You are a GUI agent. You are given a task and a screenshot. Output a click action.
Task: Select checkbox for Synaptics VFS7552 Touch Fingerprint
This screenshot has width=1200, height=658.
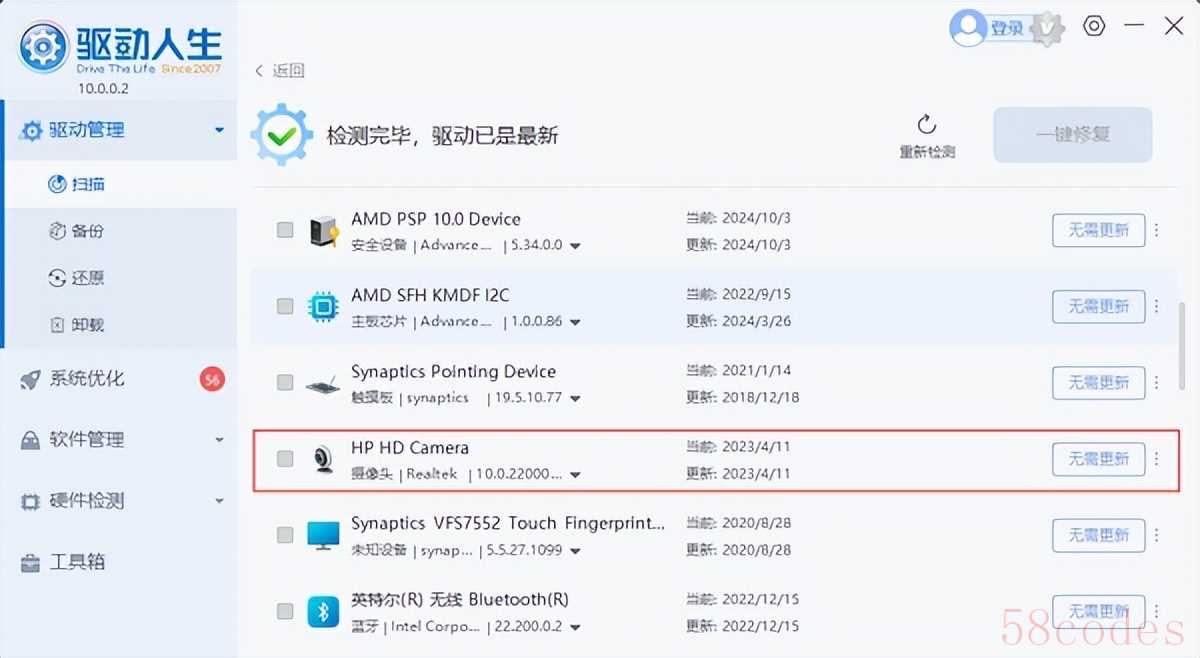285,535
